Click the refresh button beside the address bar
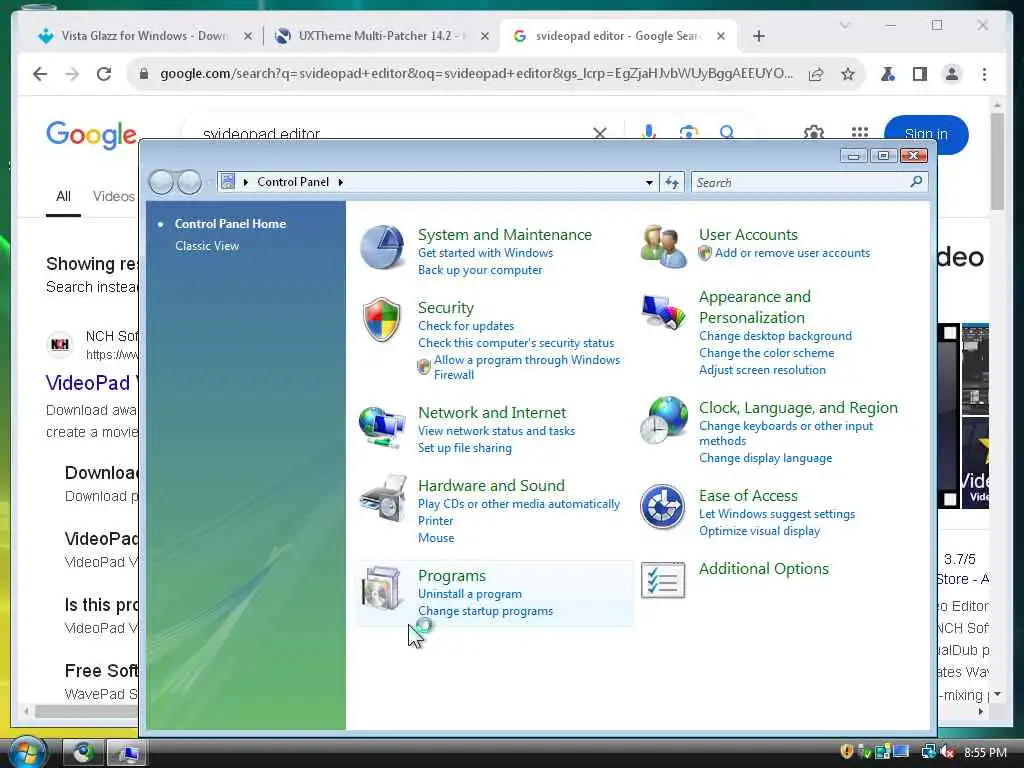Screen dimensions: 1024x768 (x=672, y=182)
